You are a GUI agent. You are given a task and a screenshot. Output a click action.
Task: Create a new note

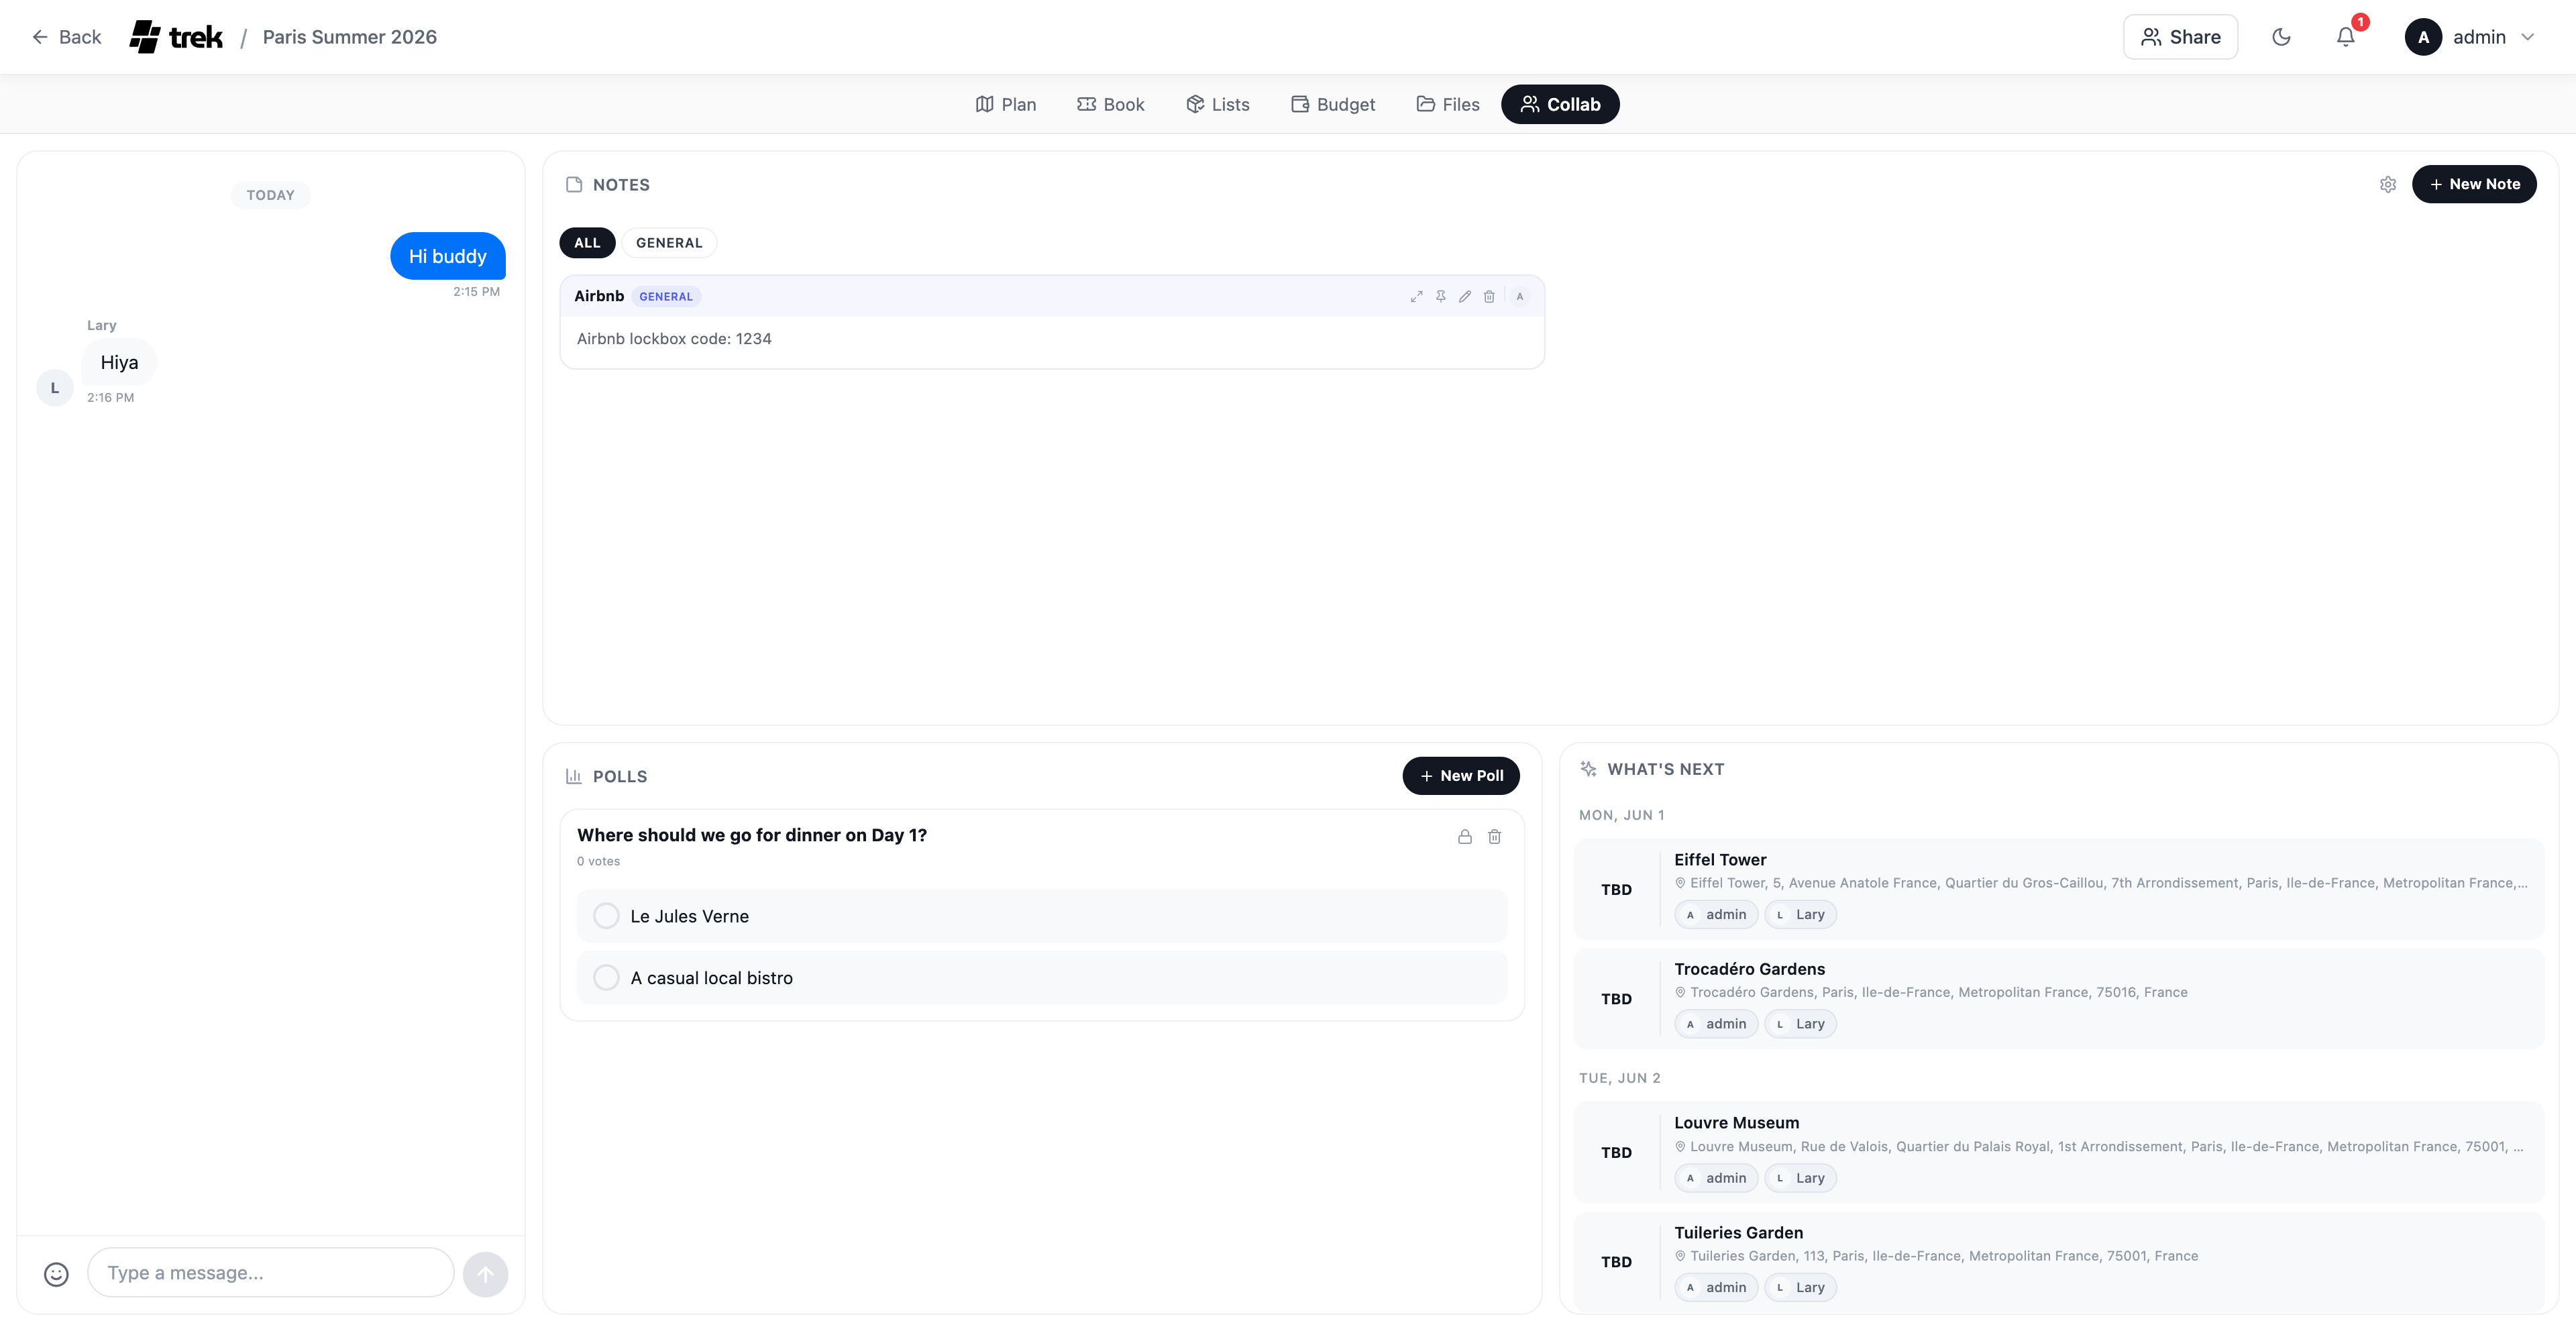2473,184
